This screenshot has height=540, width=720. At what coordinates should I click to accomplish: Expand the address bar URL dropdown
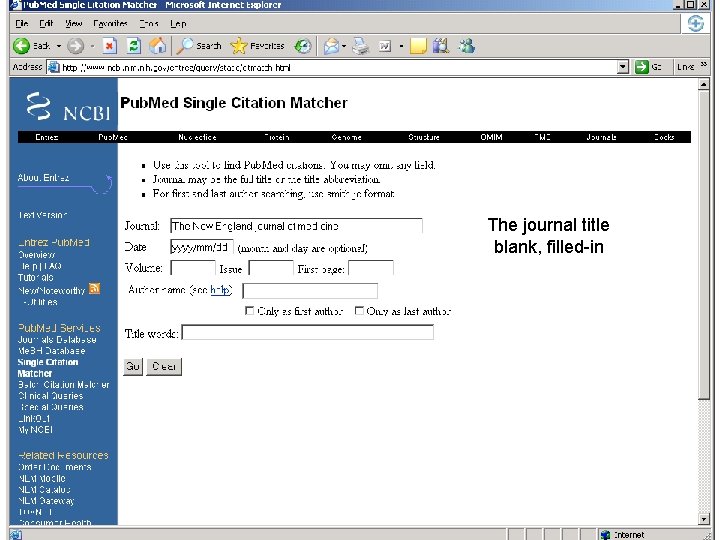[x=623, y=67]
